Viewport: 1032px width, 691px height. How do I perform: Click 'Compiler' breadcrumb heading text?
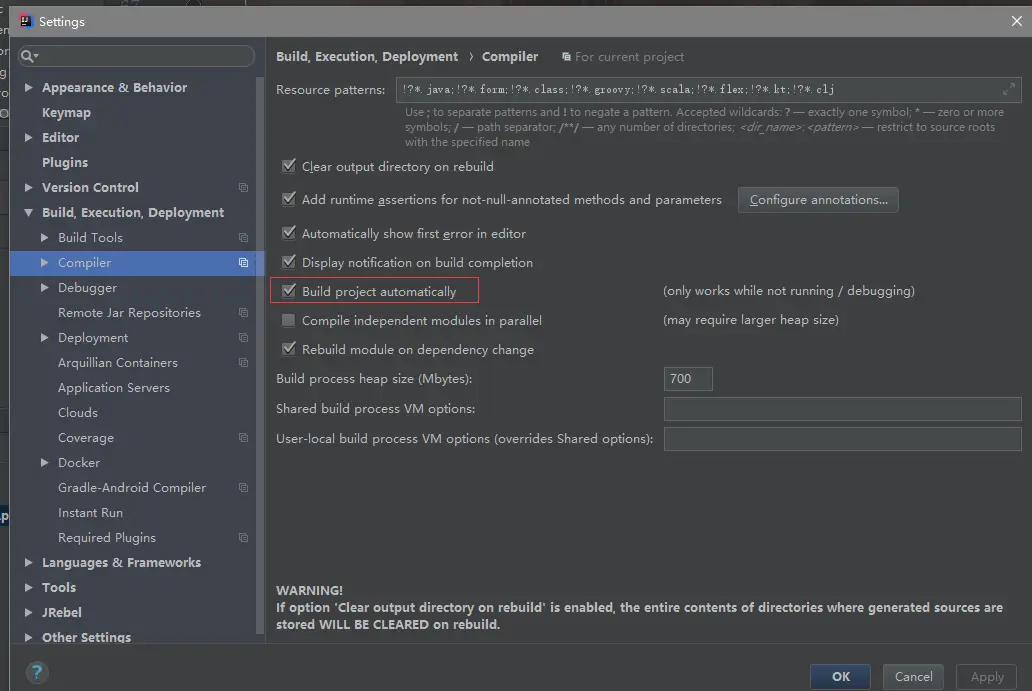[x=510, y=57]
